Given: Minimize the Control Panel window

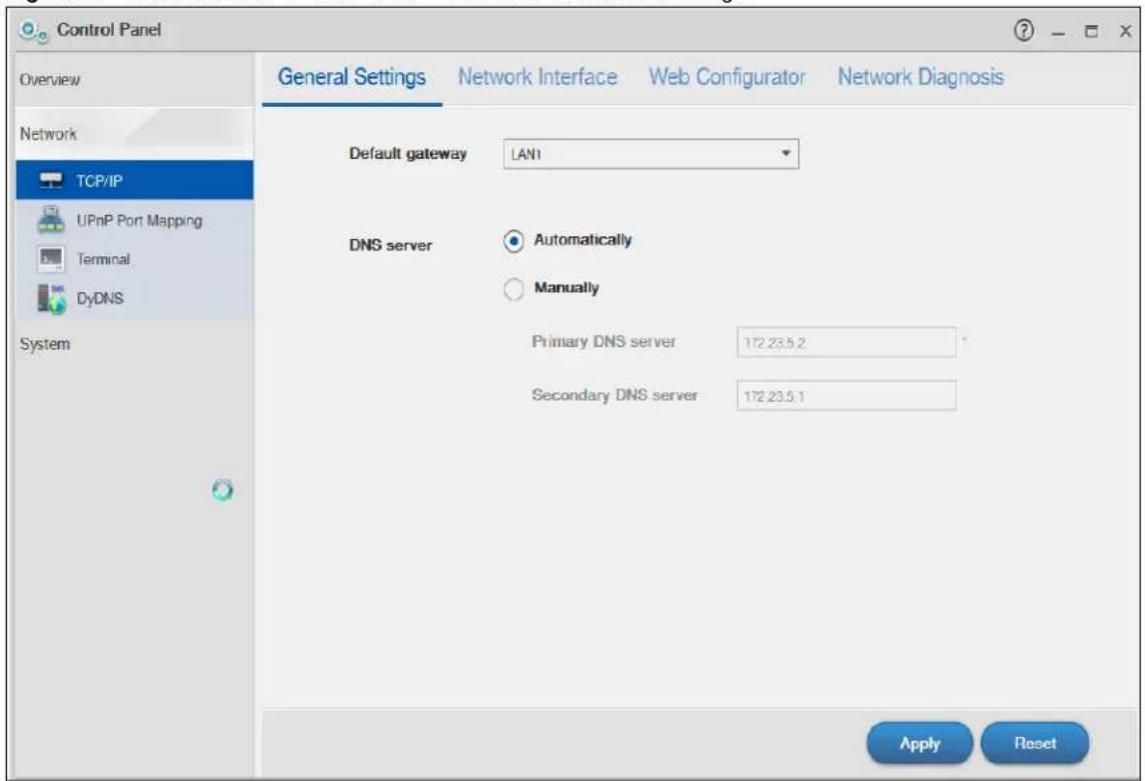Looking at the screenshot, I should [1059, 32].
